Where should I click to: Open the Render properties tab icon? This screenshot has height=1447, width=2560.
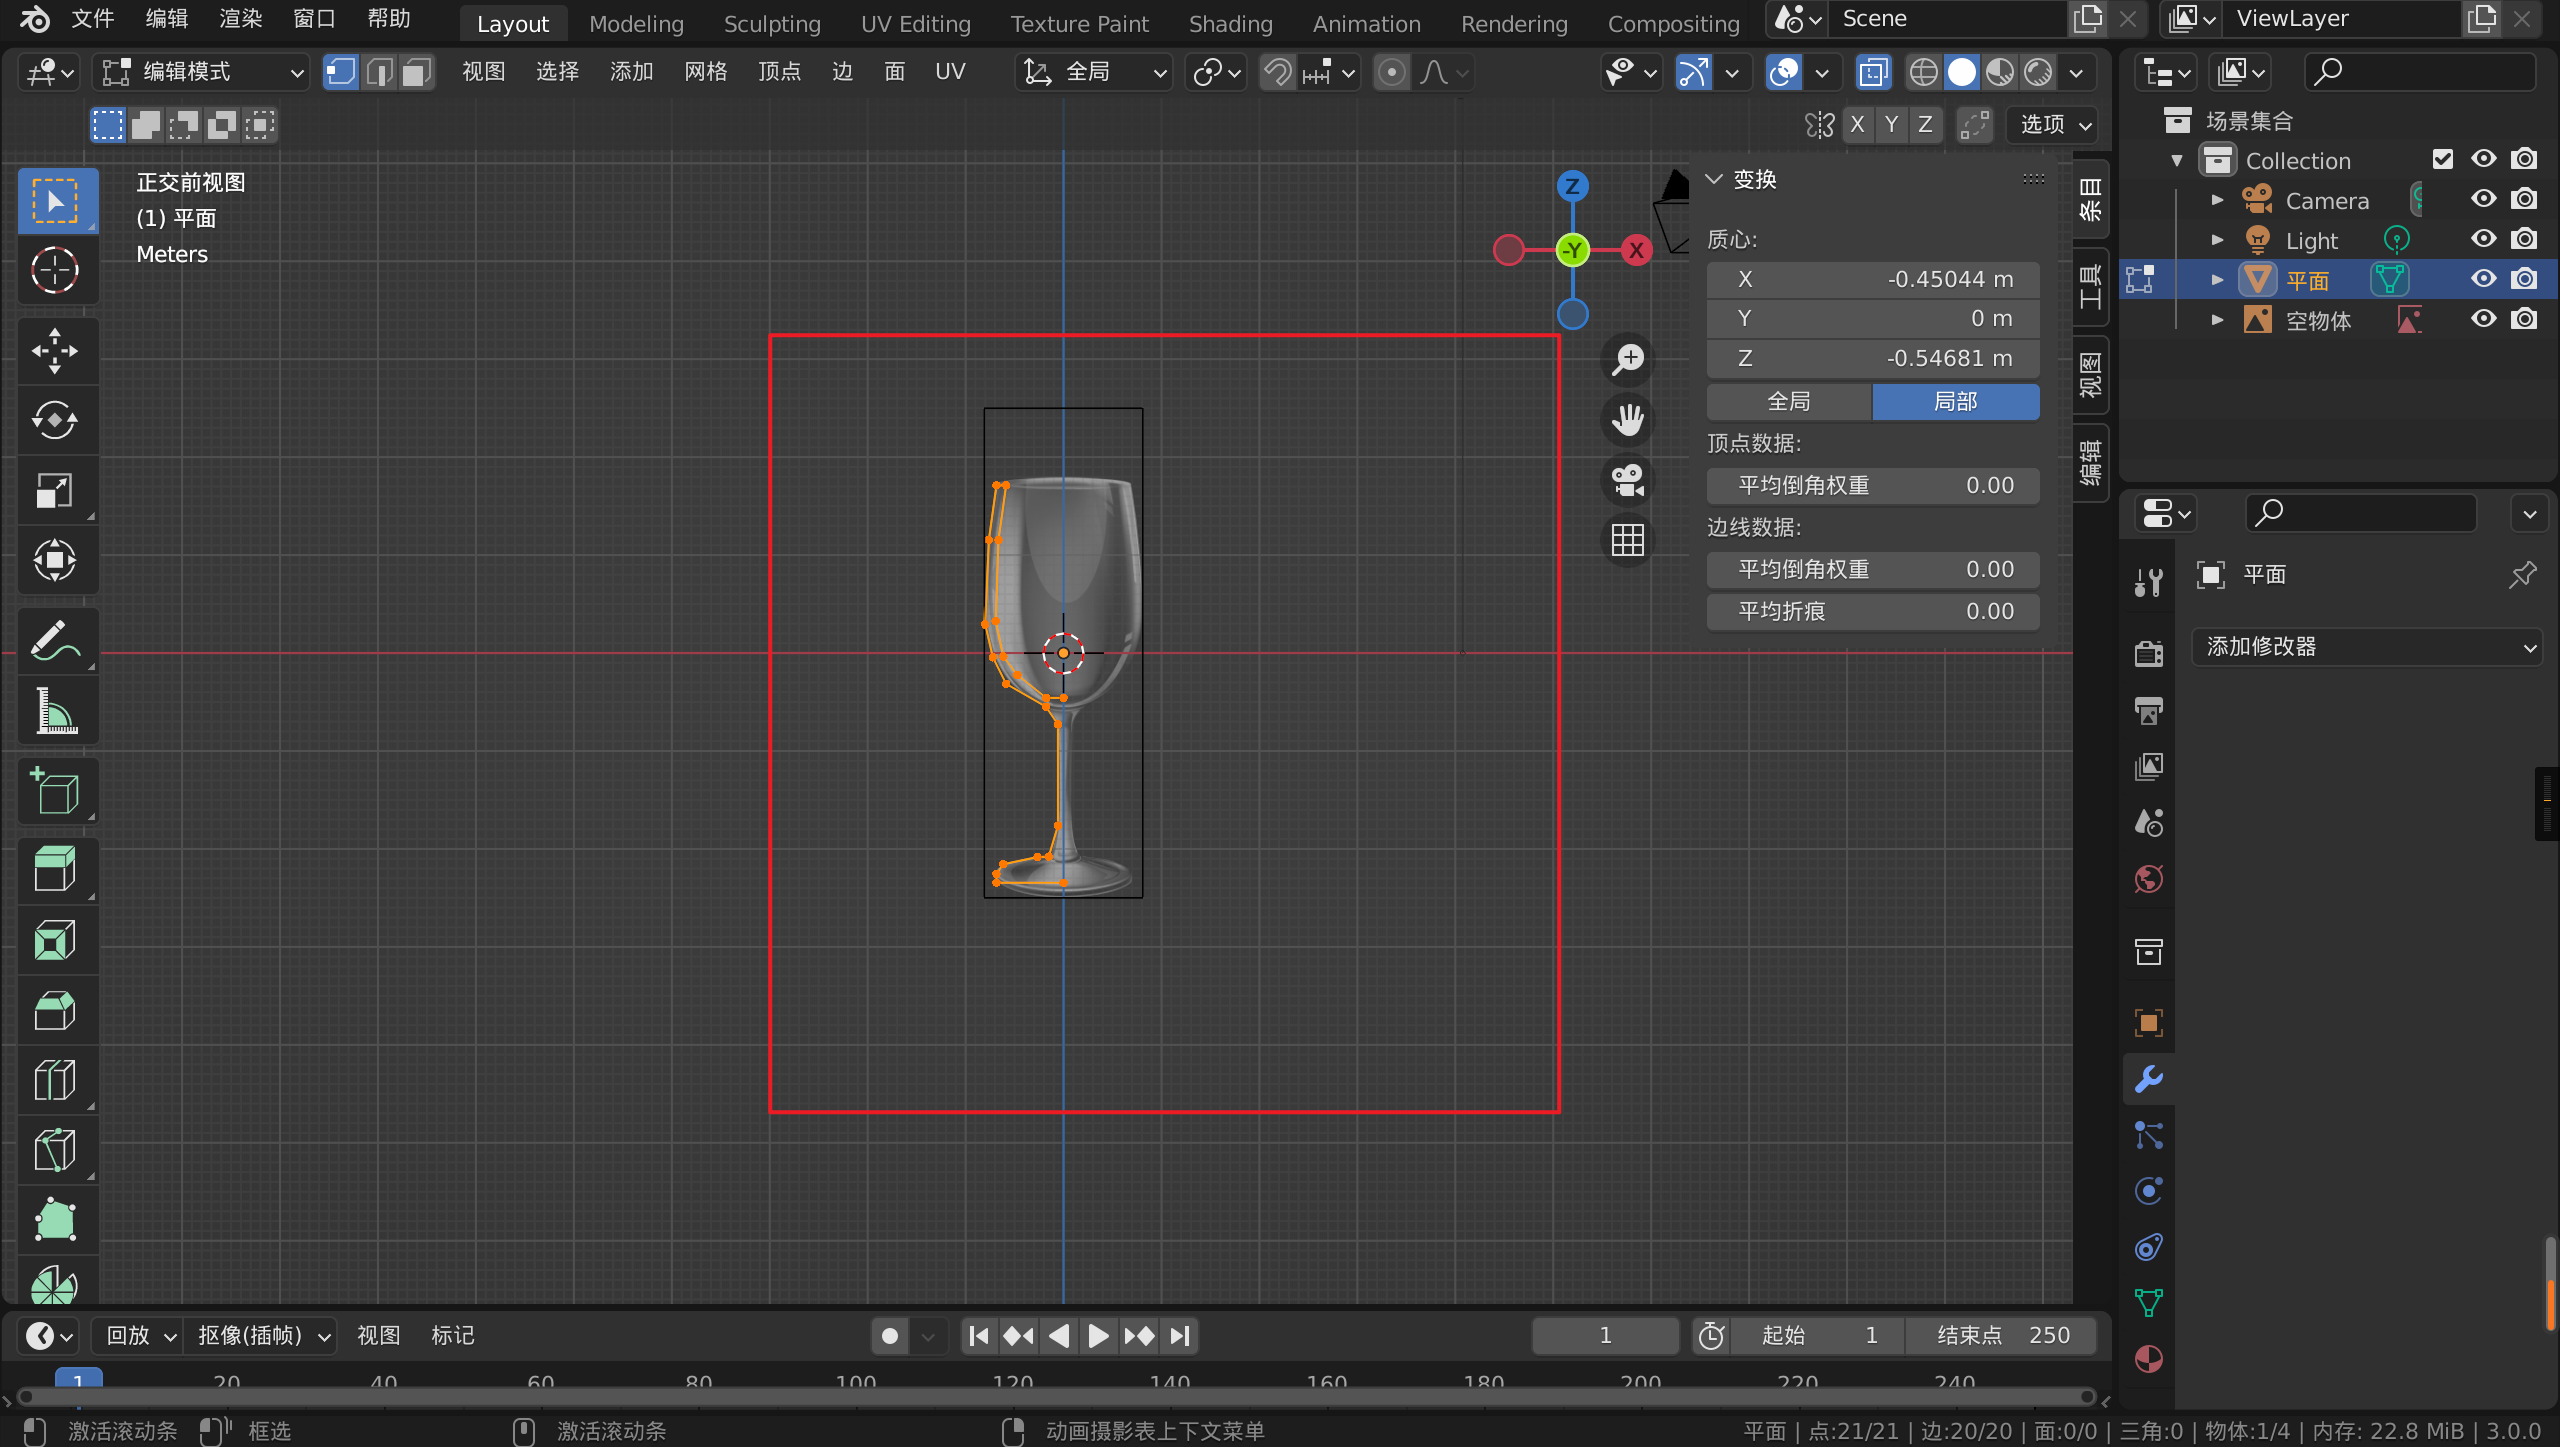pyautogui.click(x=2149, y=654)
